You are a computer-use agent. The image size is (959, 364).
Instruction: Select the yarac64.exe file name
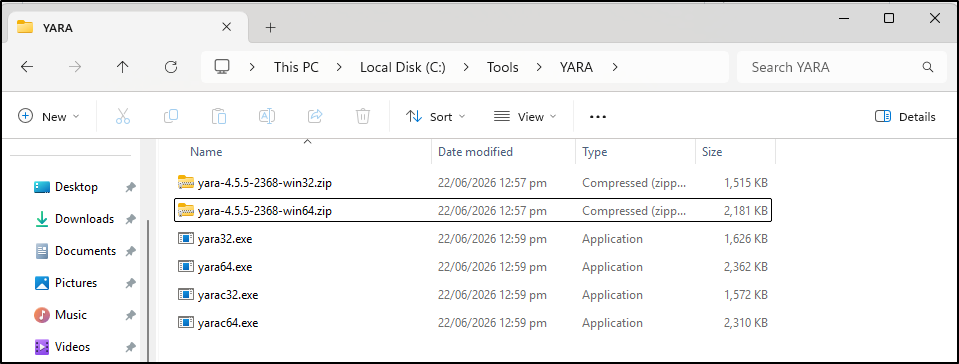click(228, 322)
